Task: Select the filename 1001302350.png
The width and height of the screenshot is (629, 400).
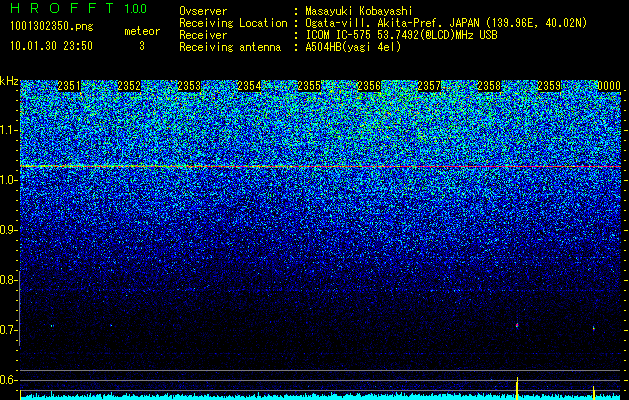Action: [x=52, y=27]
